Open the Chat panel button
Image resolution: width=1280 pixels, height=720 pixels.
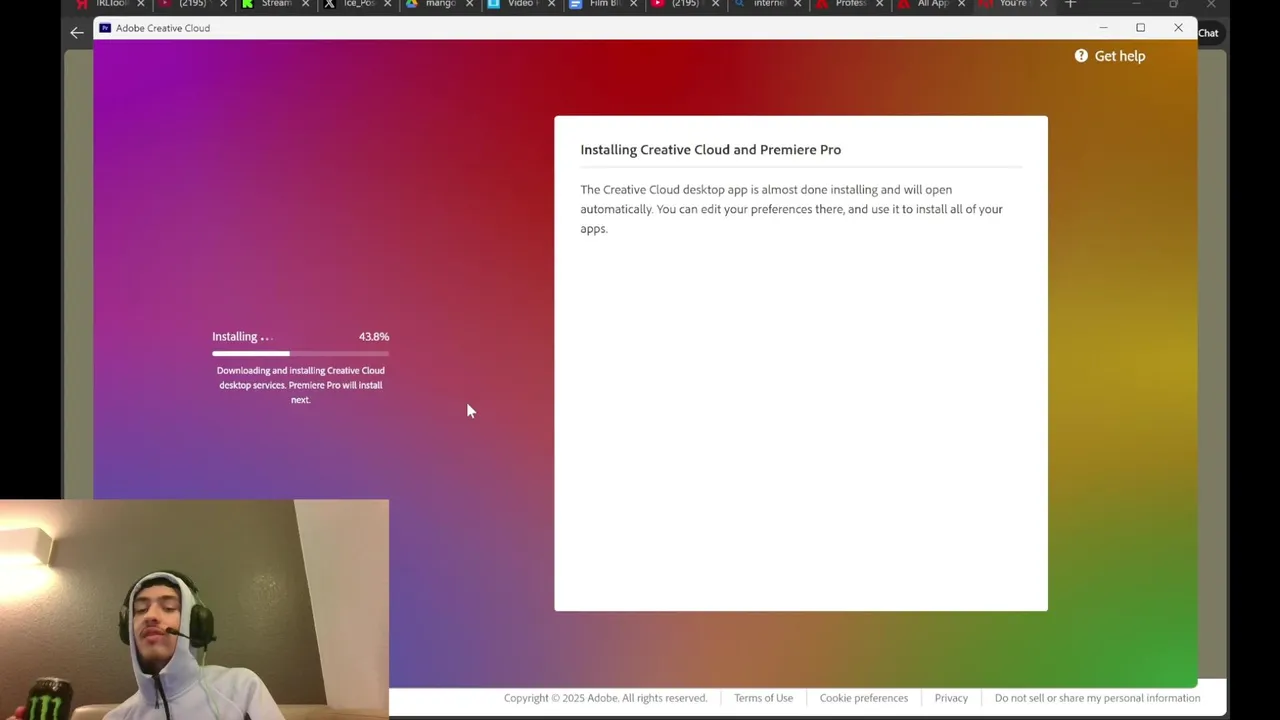coord(1208,33)
